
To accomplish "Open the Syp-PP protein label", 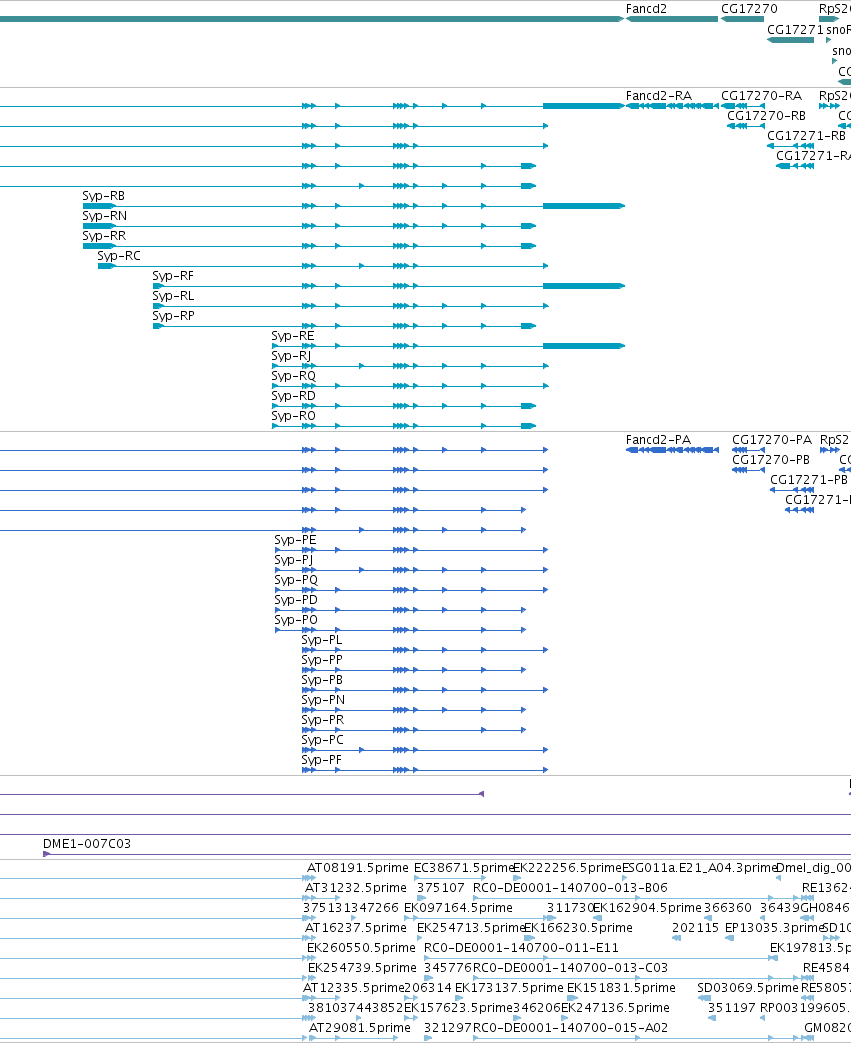I will pyautogui.click(x=322, y=659).
